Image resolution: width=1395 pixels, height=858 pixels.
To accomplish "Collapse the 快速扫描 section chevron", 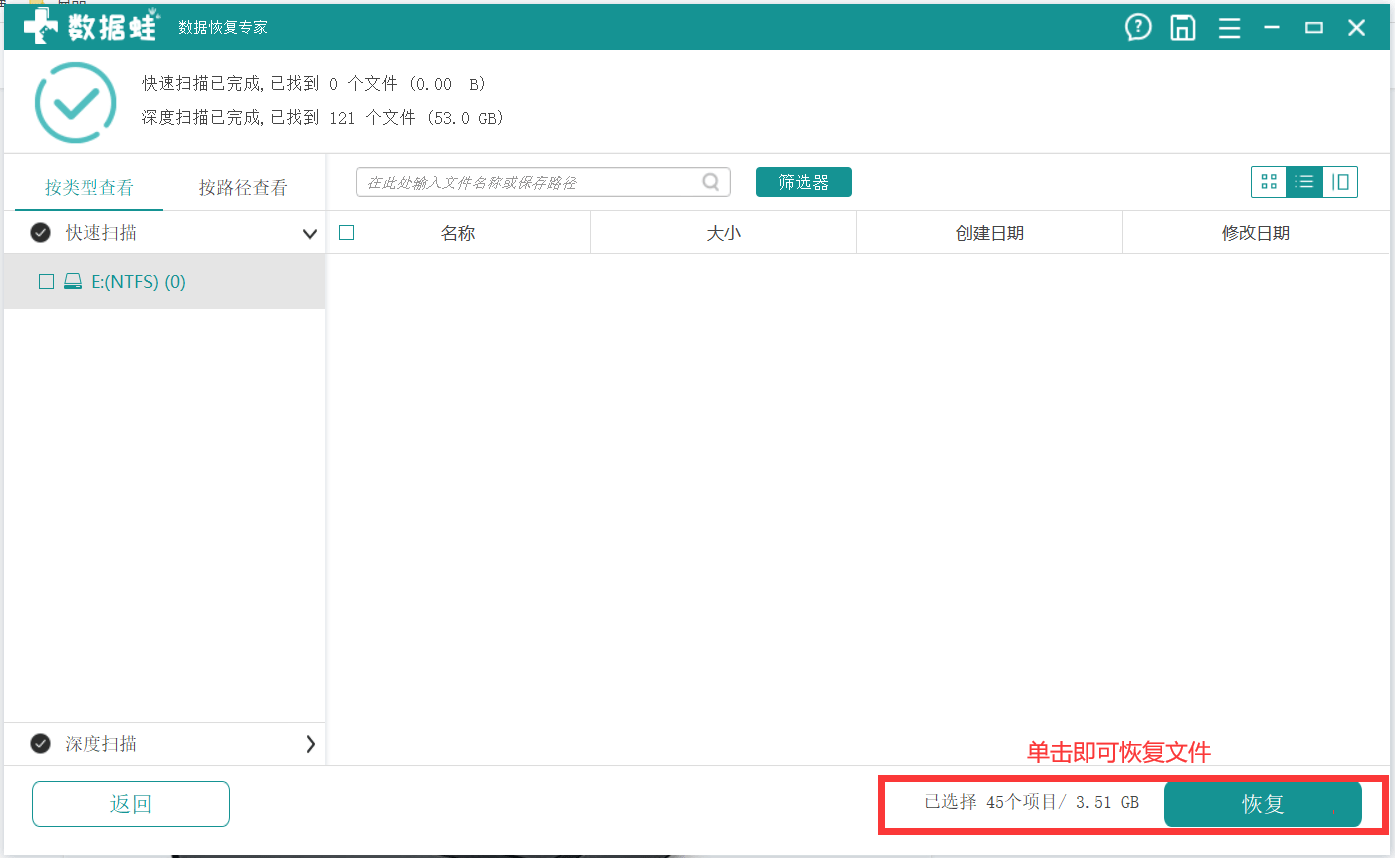I will click(310, 232).
